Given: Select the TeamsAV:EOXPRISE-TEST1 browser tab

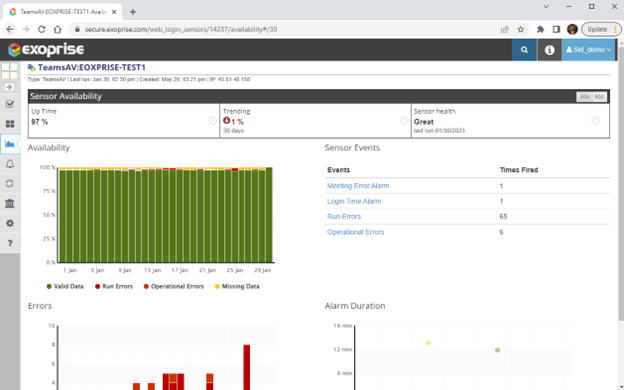Looking at the screenshot, I should (62, 12).
